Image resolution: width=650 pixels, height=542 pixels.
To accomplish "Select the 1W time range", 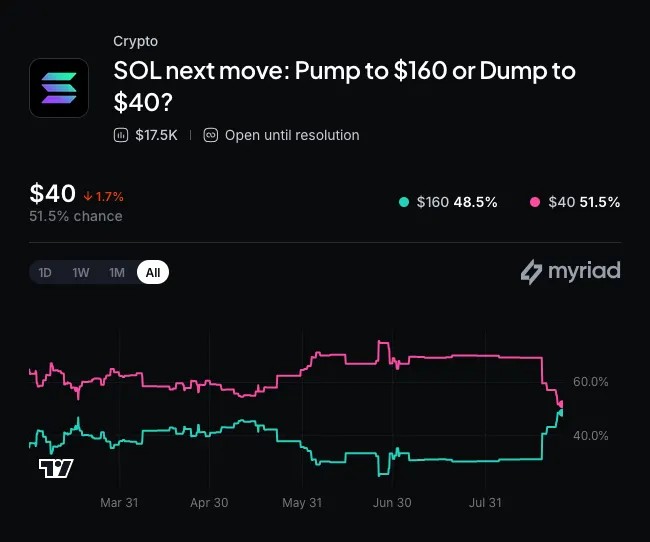I will (81, 272).
